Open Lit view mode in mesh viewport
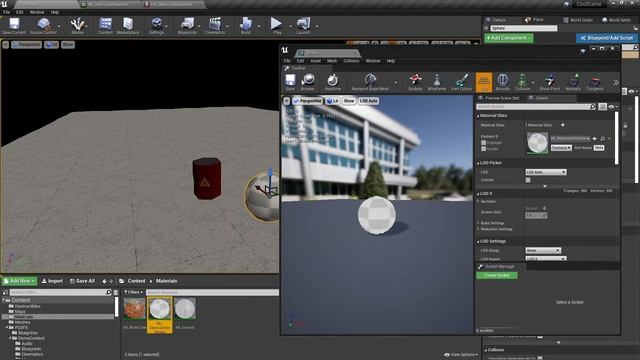 coord(333,101)
